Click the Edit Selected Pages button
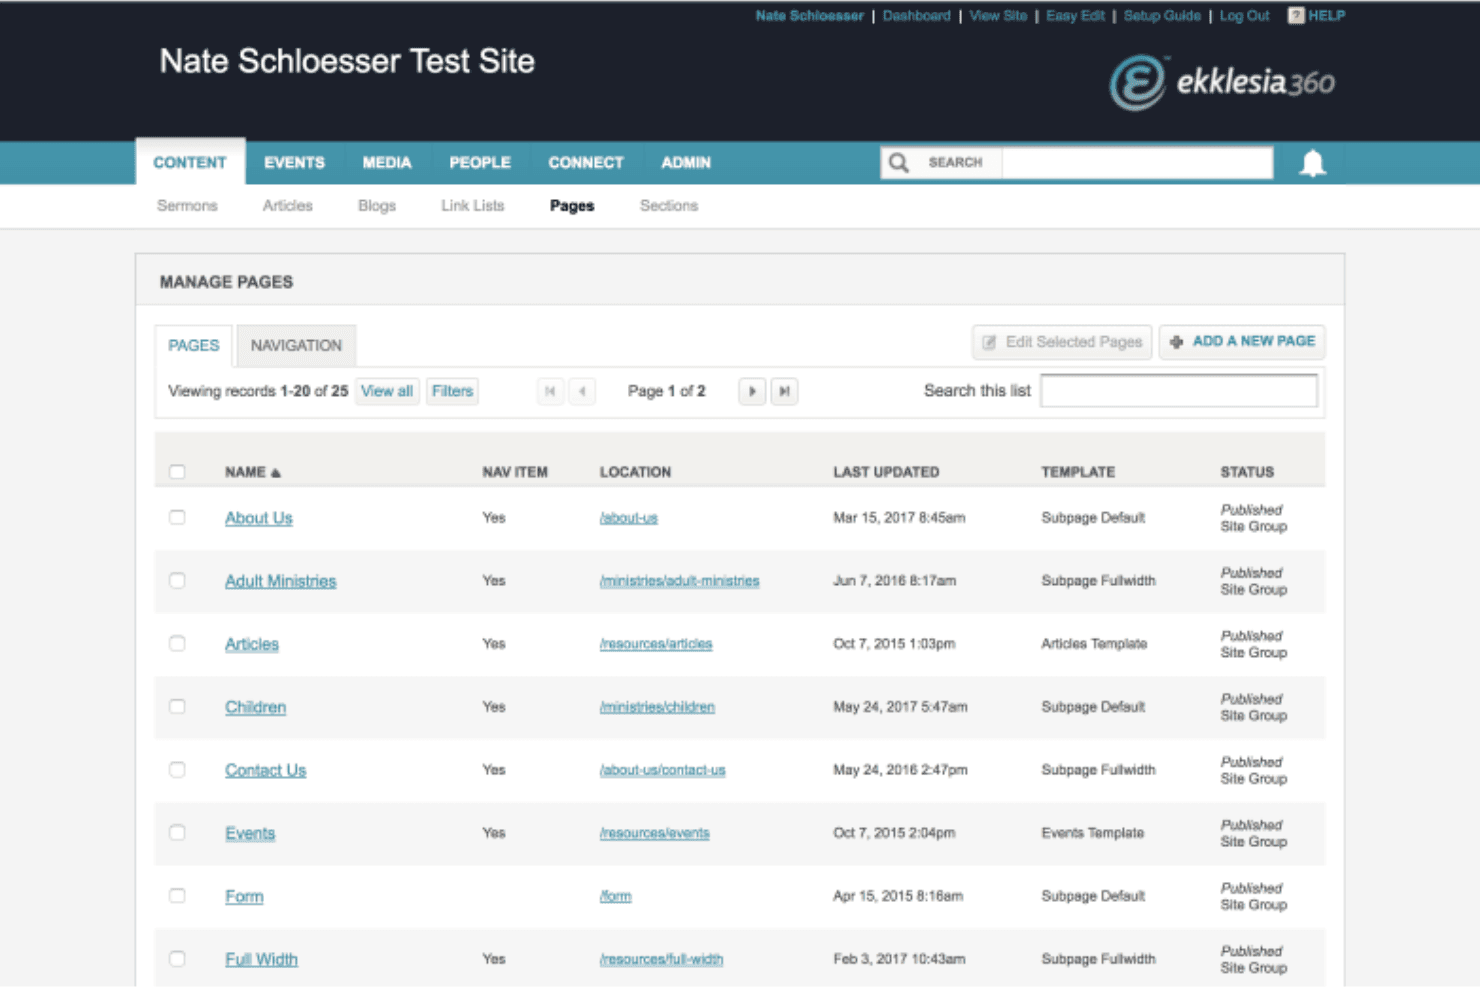The height and width of the screenshot is (987, 1480). [x=1062, y=342]
